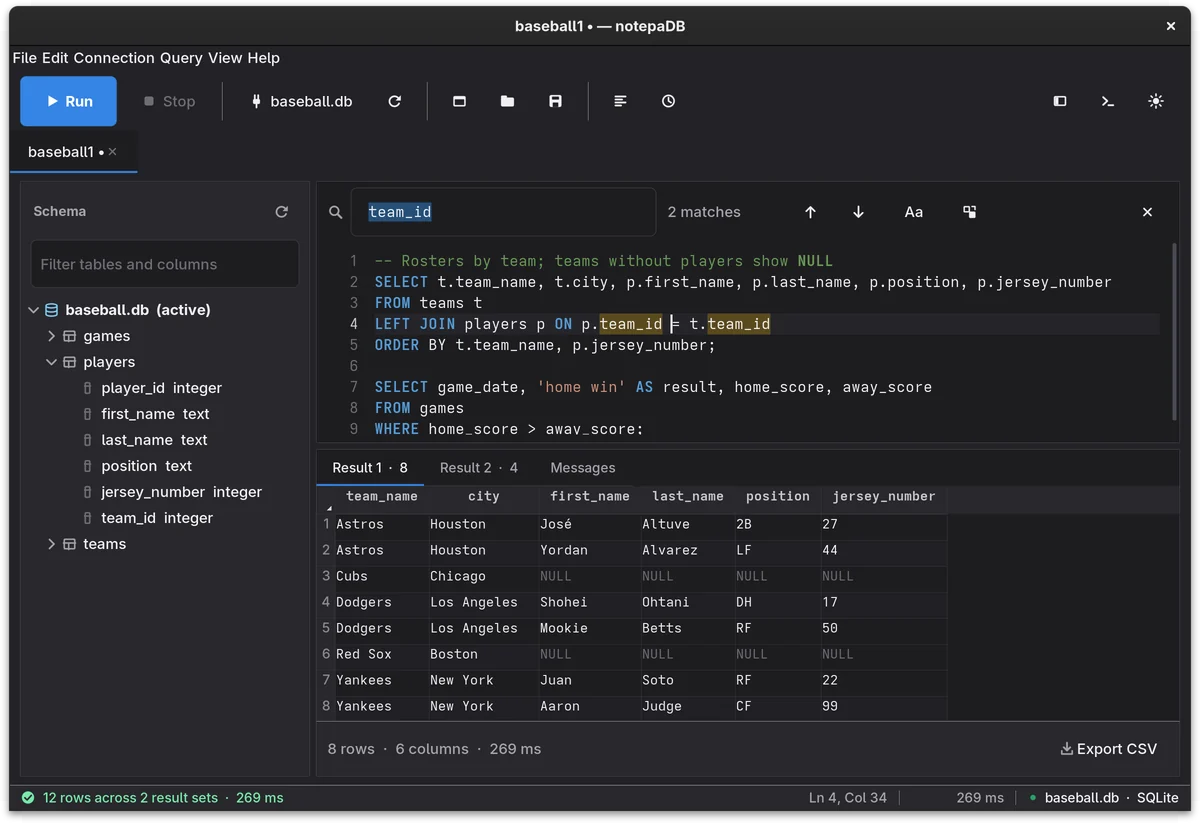Click the search magnifier icon

pos(336,212)
